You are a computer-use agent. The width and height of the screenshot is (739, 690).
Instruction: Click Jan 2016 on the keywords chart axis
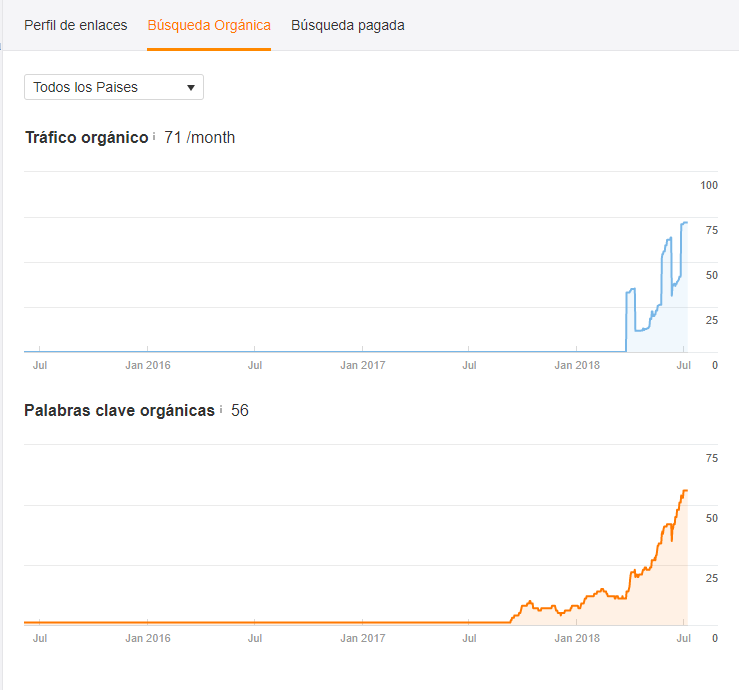147,638
